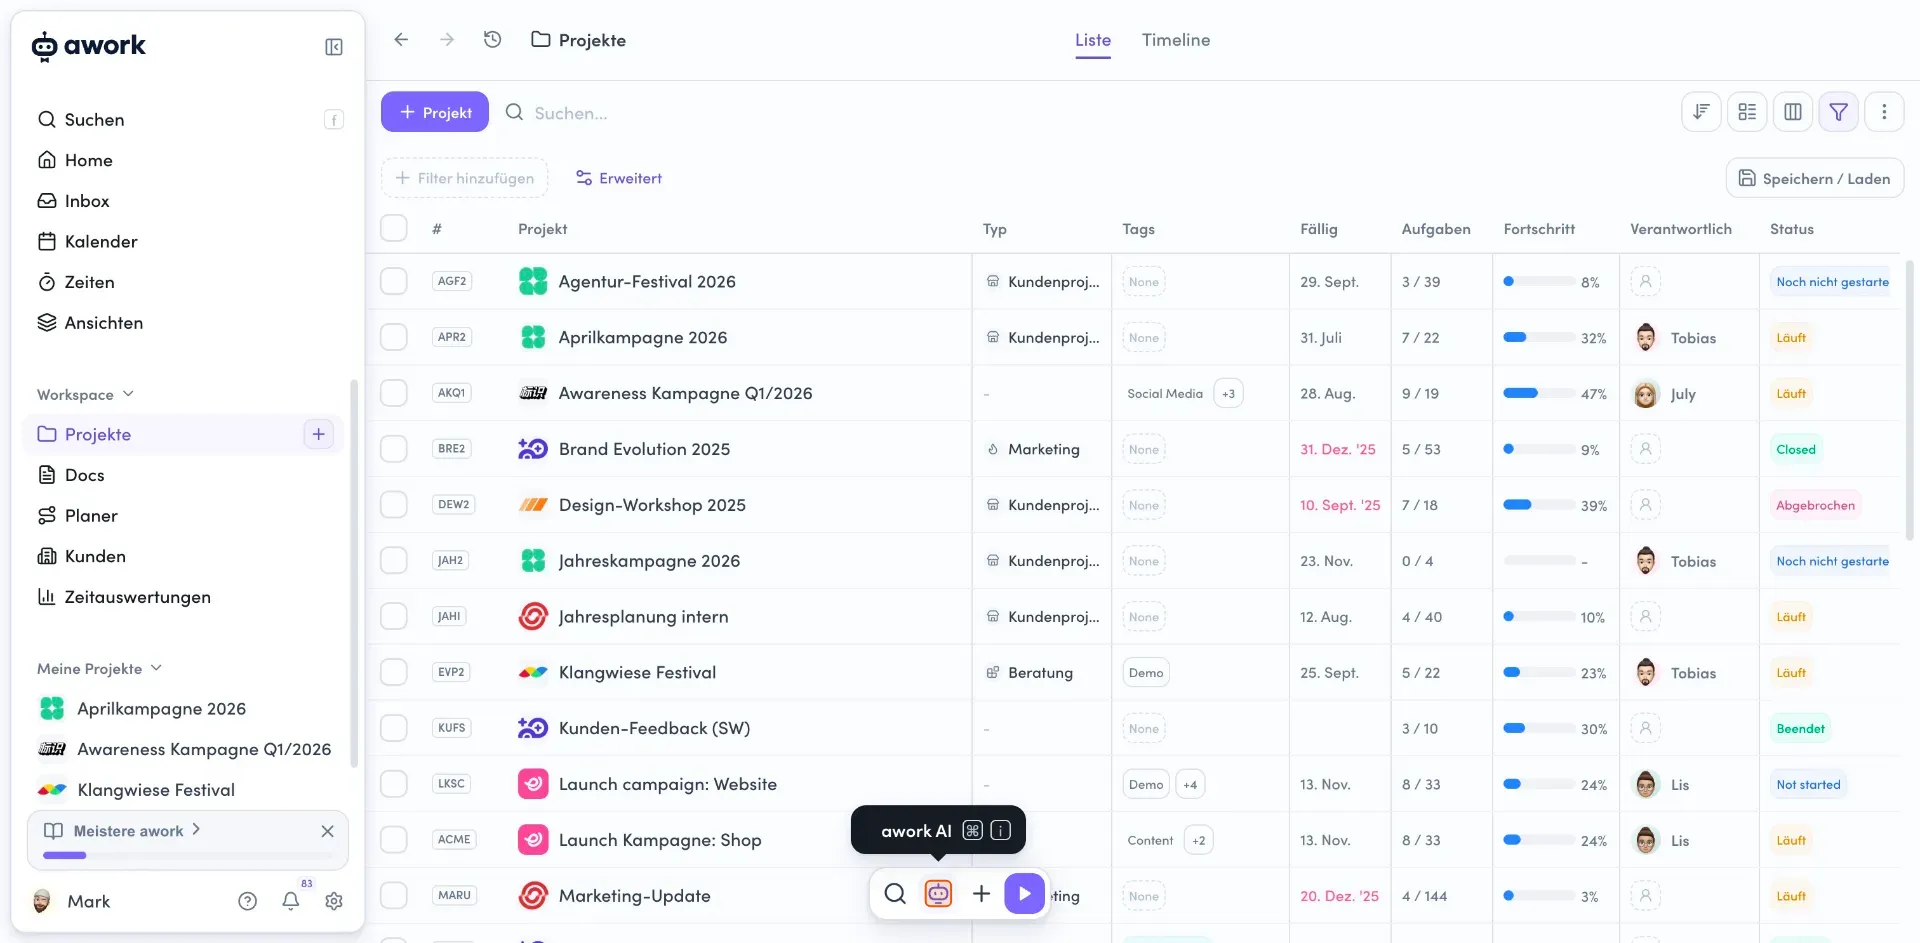Expand the +2 tags on Launch Kampagne: Shop

(1198, 840)
